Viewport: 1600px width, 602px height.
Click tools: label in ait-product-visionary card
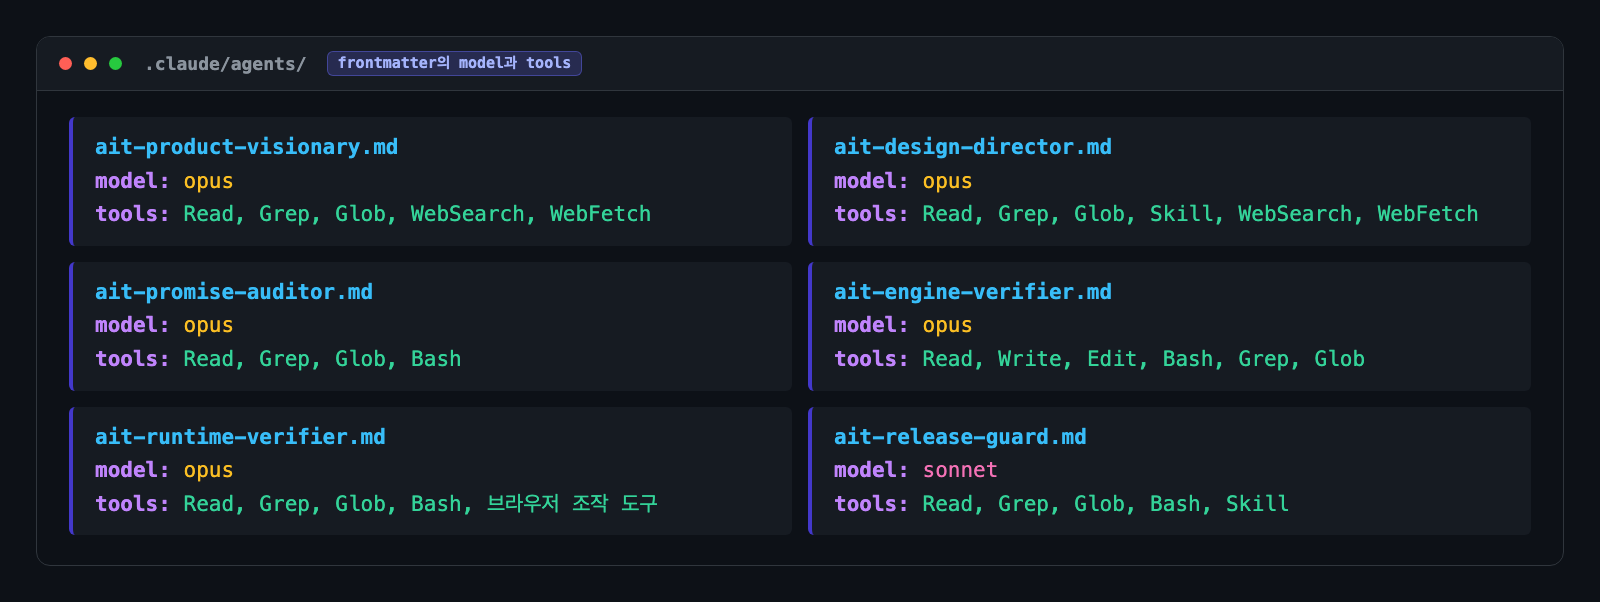click(x=132, y=214)
